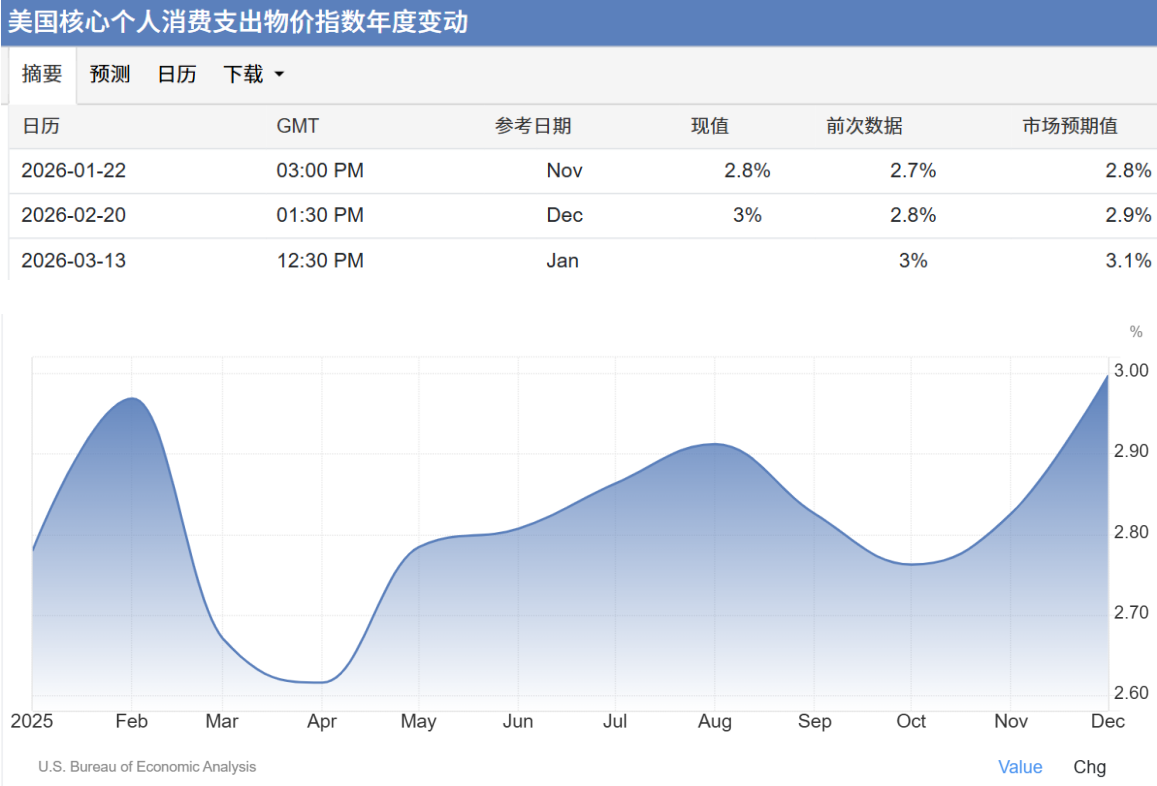
Task: Show the Value view of the chart
Action: (1020, 767)
